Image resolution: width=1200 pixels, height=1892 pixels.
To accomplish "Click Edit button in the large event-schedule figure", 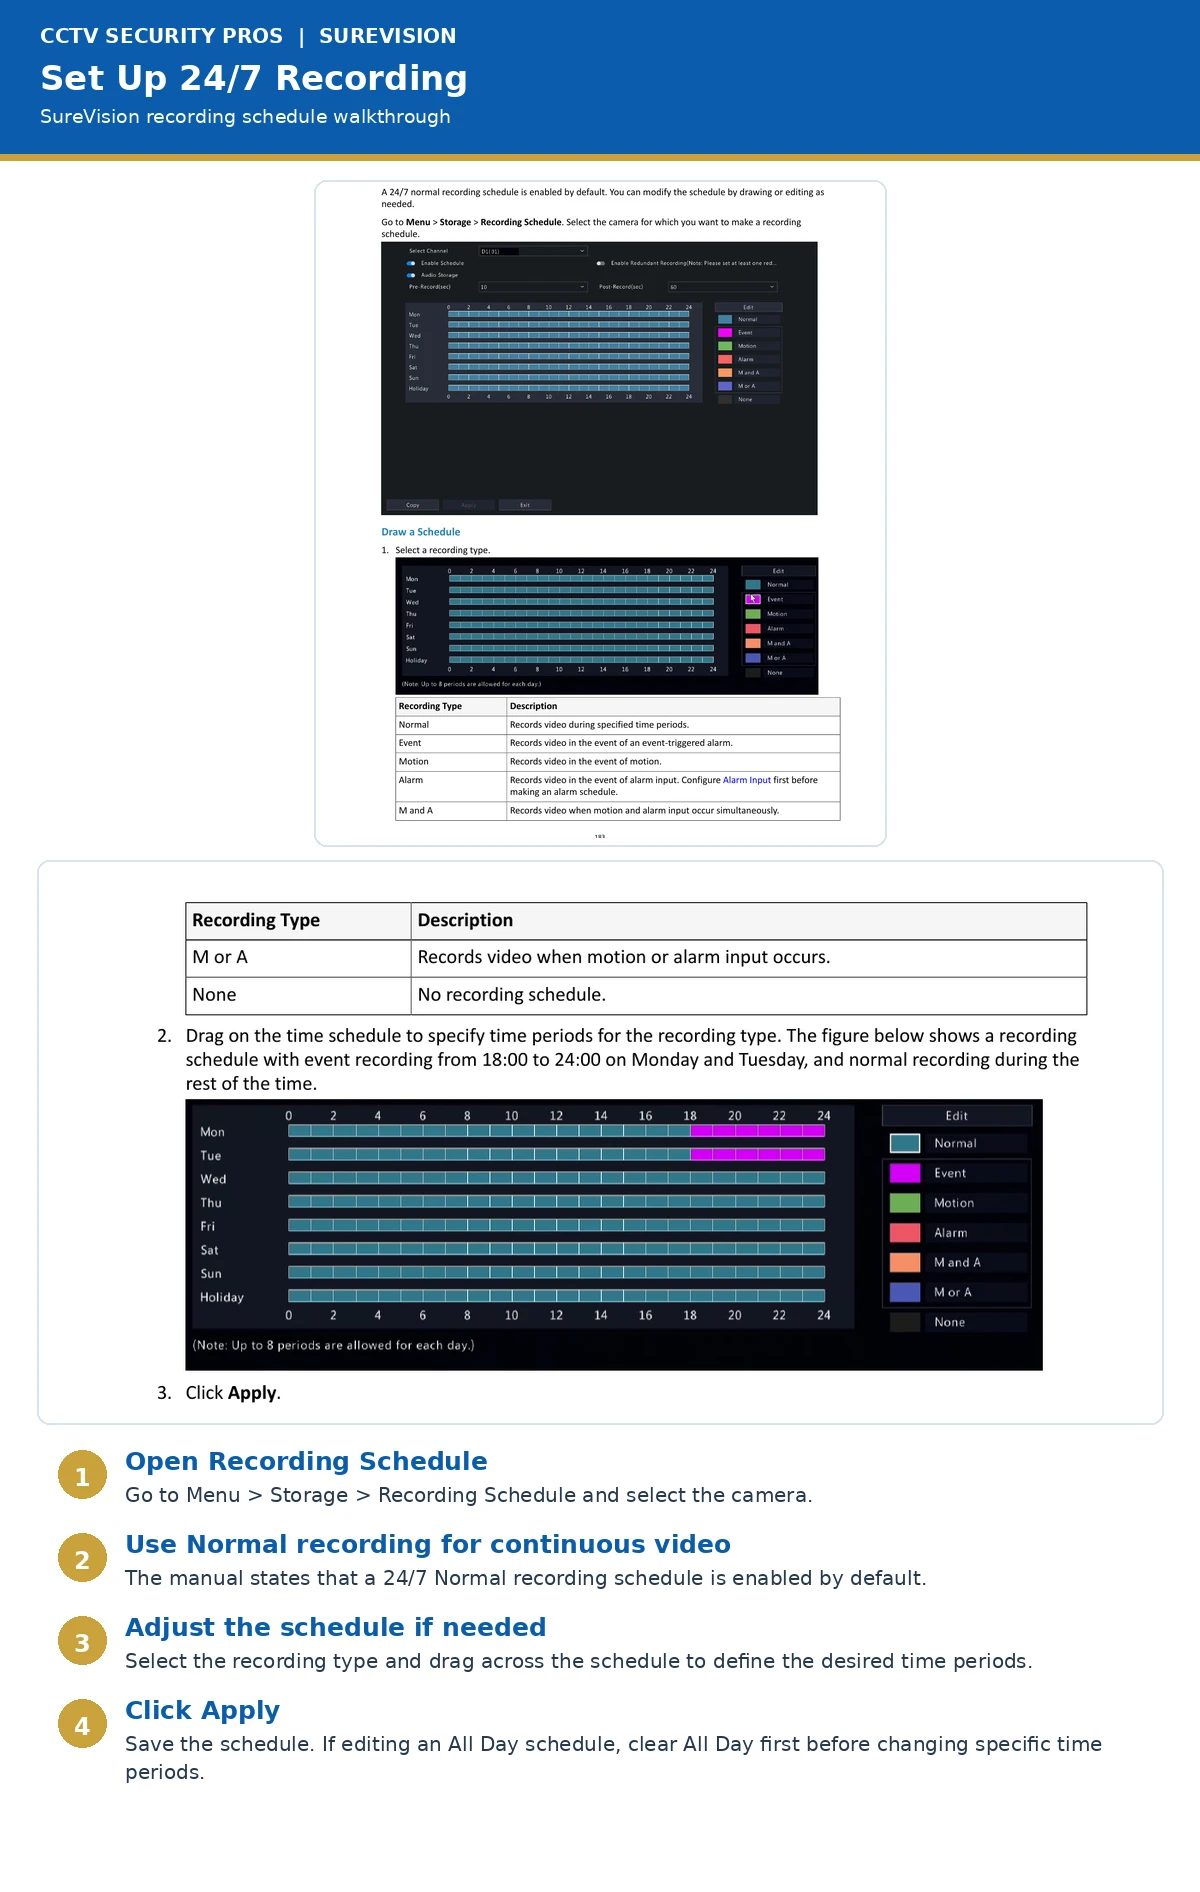I will coord(957,1116).
